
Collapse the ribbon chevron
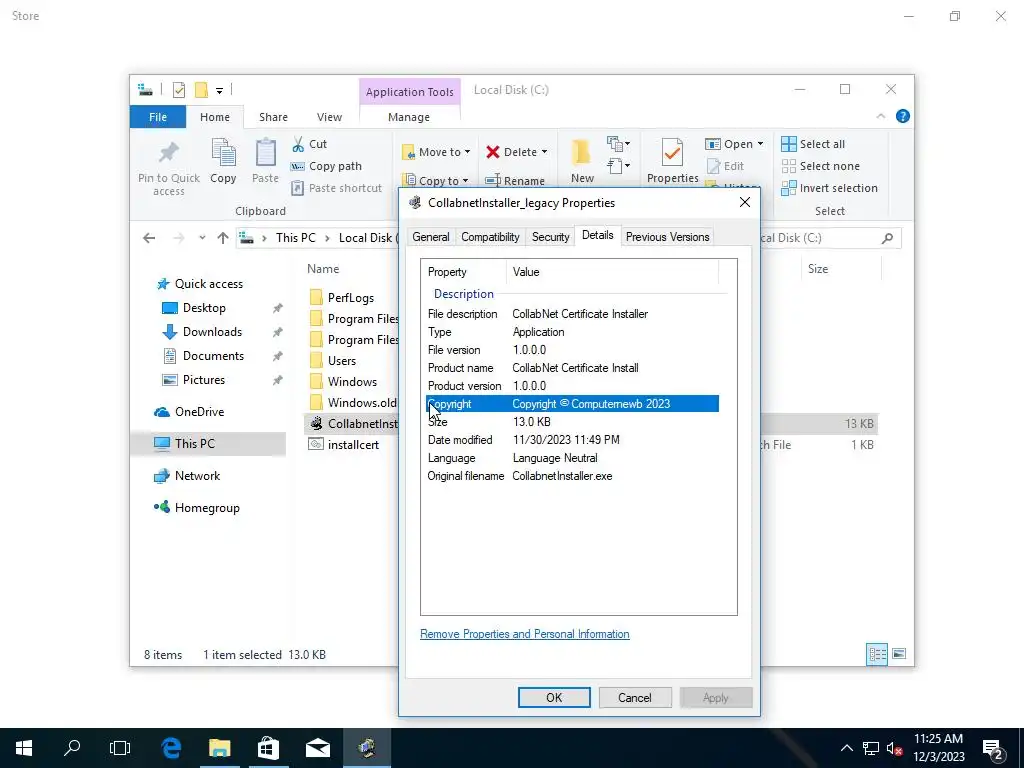coord(881,116)
